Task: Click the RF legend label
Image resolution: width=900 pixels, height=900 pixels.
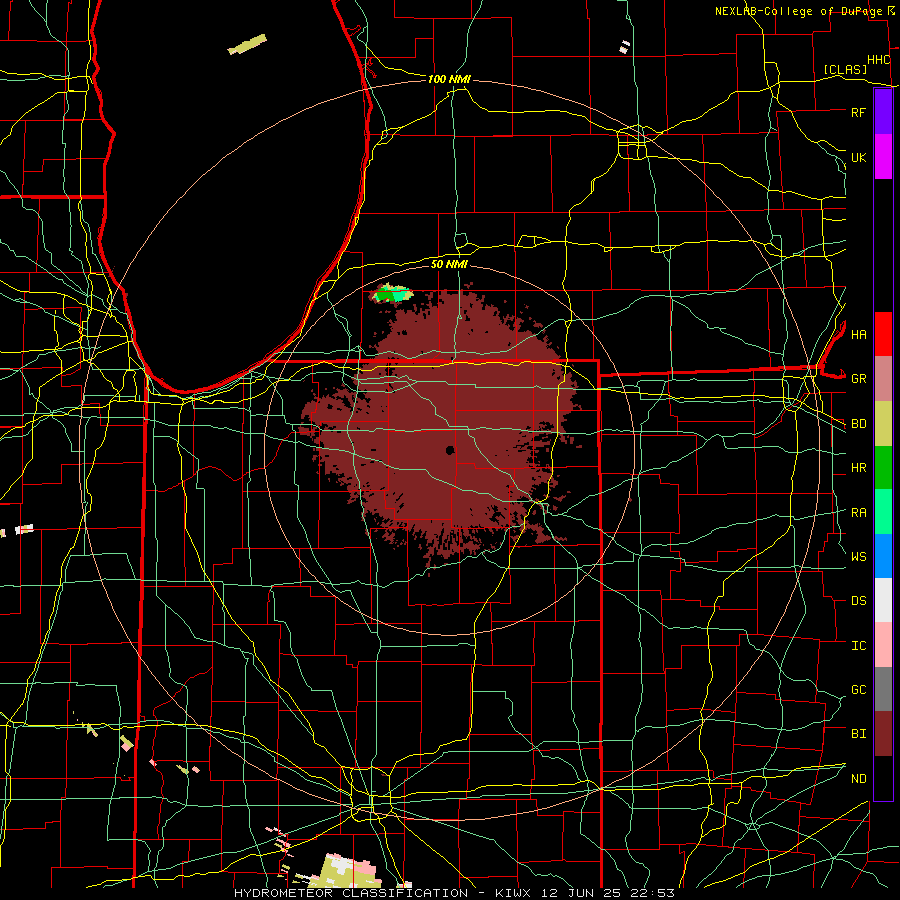Action: pyautogui.click(x=858, y=112)
